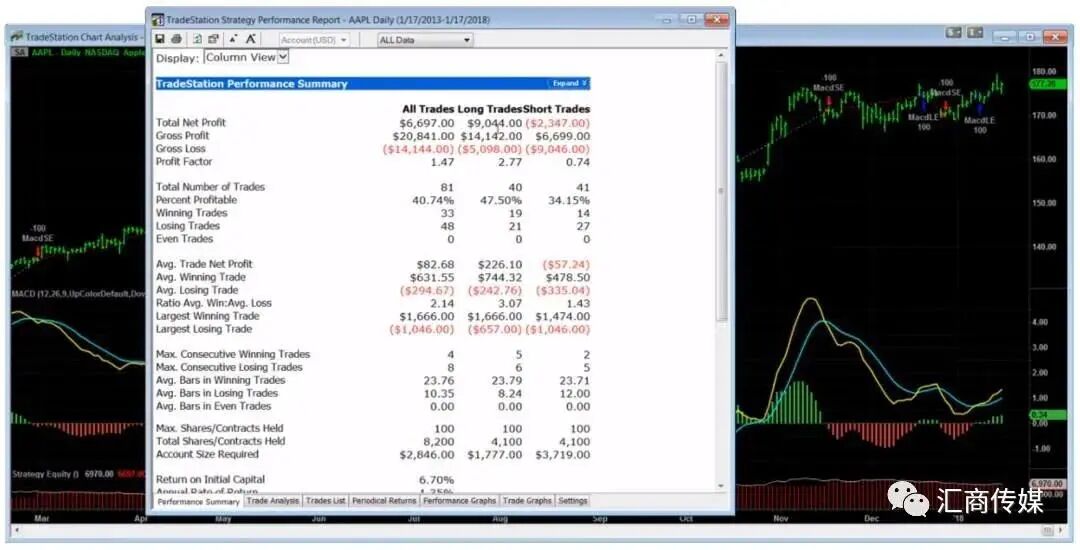Click the export-to-spreadsheet toolbar icon
This screenshot has width=1080, height=550.
198,40
